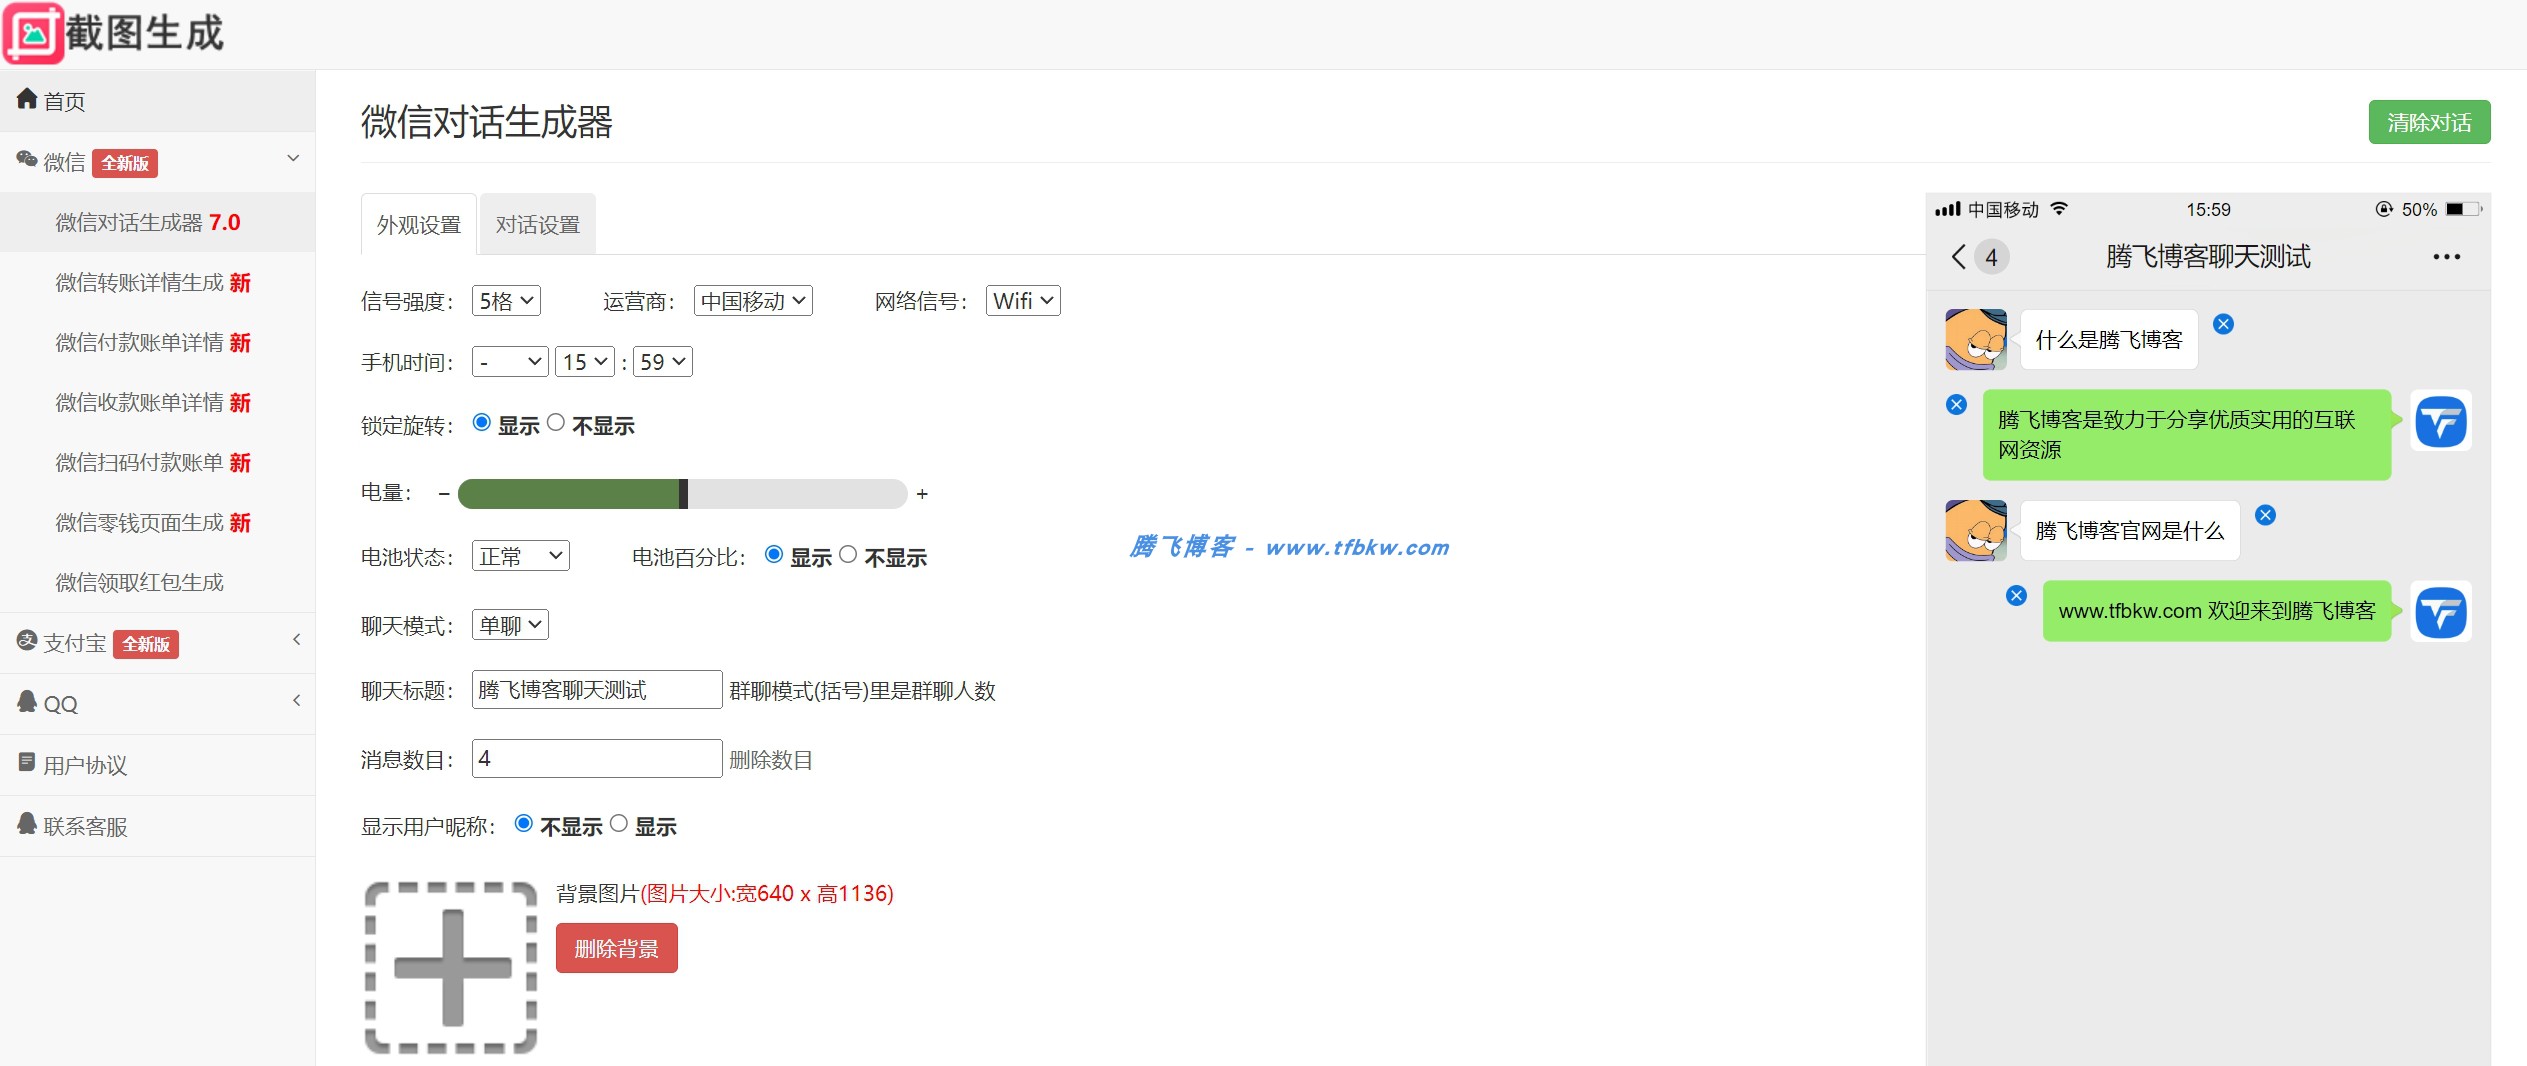Click the 腾飞博客聊天测试 title in phone preview
Viewport: 2527px width, 1066px height.
click(x=2208, y=257)
